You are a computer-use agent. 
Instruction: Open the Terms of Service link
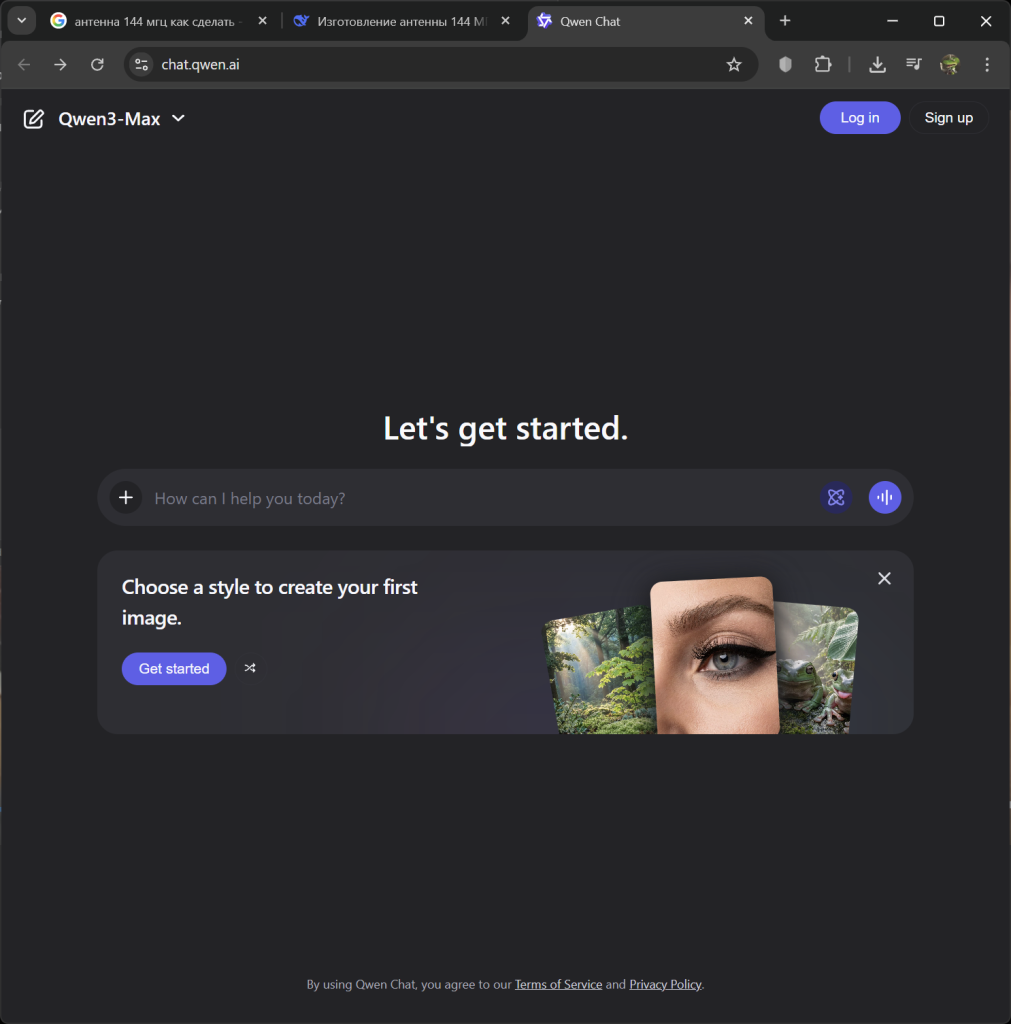pyautogui.click(x=558, y=985)
